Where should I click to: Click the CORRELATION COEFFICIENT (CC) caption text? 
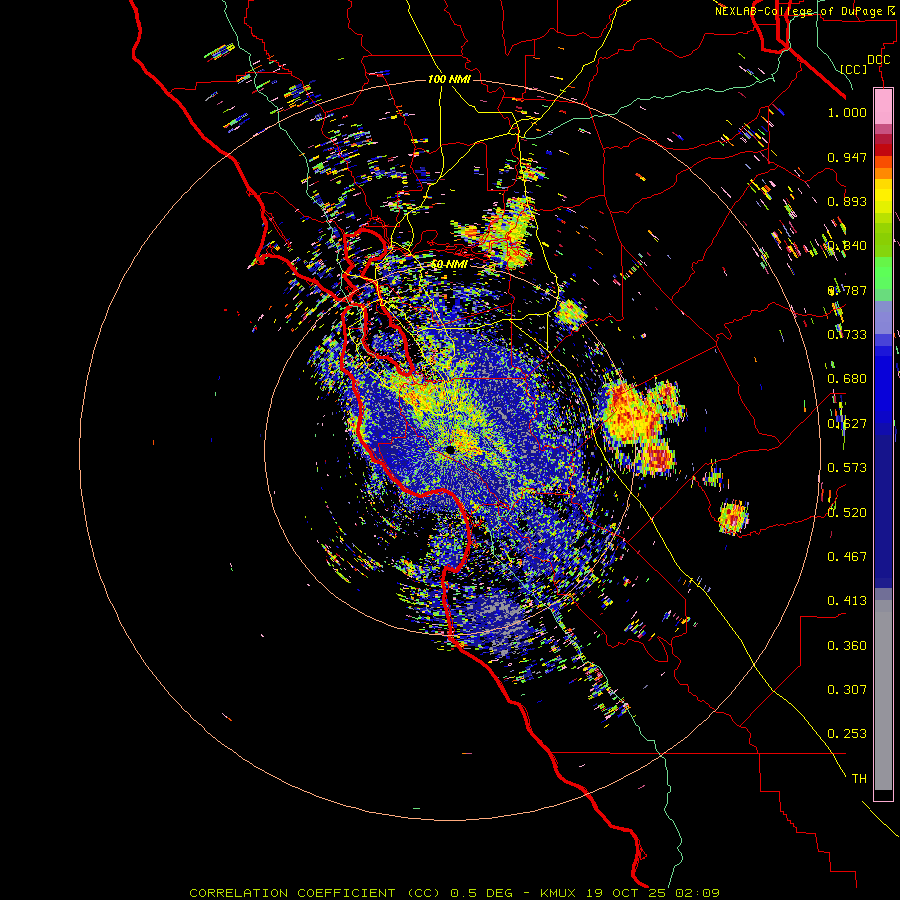pyautogui.click(x=315, y=893)
